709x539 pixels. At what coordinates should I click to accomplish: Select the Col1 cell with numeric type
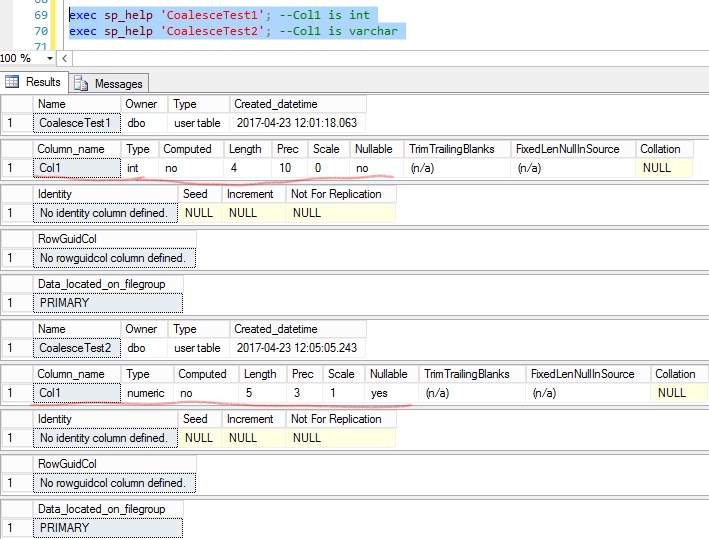[x=77, y=393]
